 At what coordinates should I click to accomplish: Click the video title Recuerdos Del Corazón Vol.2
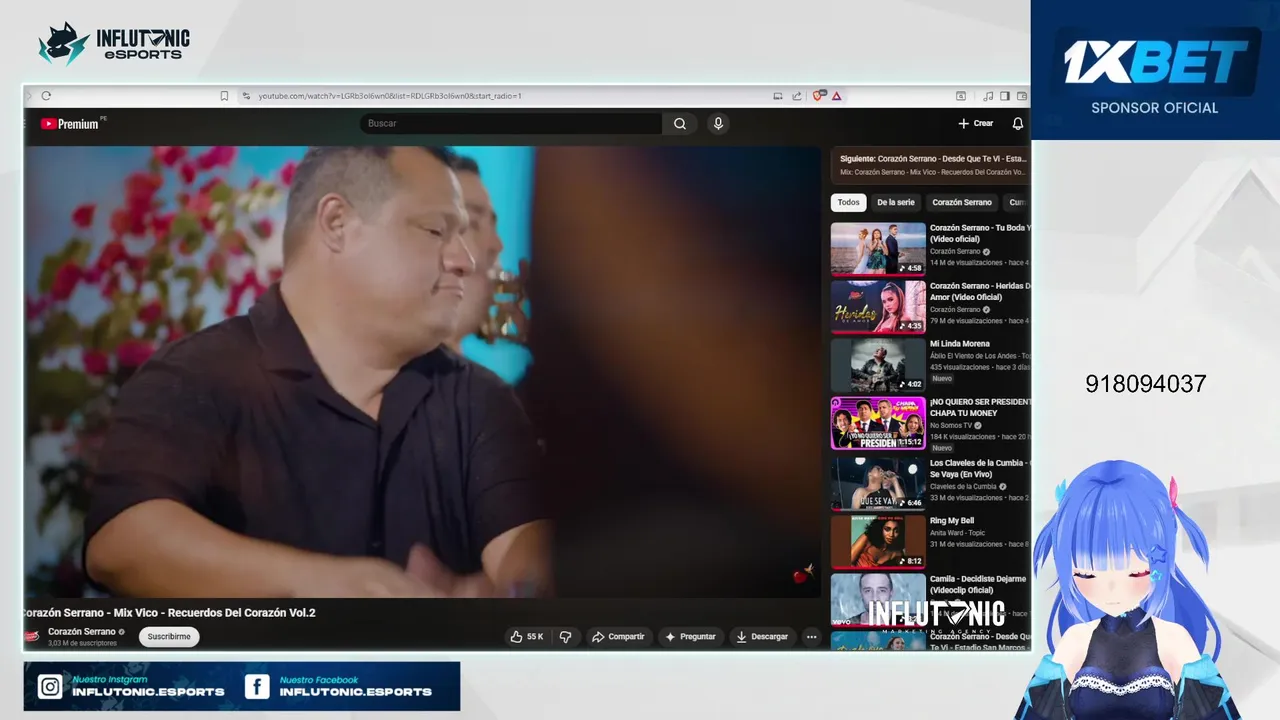coord(169,613)
